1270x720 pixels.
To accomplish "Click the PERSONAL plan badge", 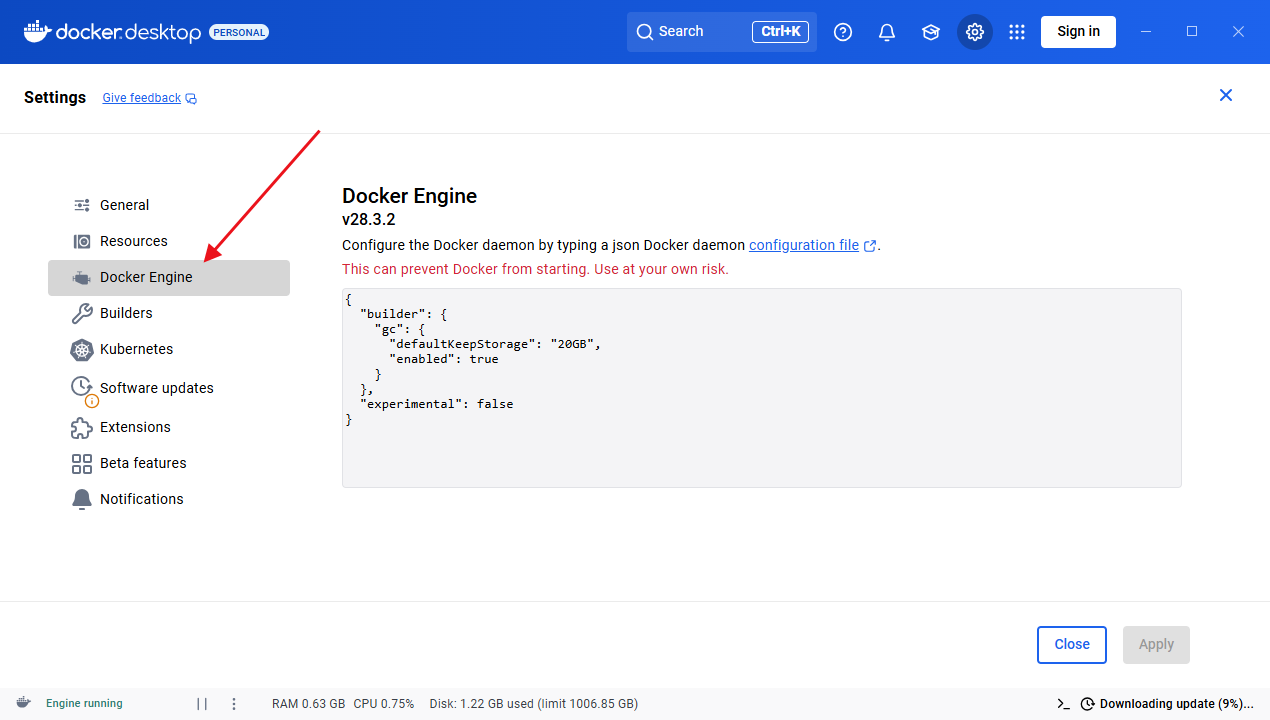I will pyautogui.click(x=239, y=32).
